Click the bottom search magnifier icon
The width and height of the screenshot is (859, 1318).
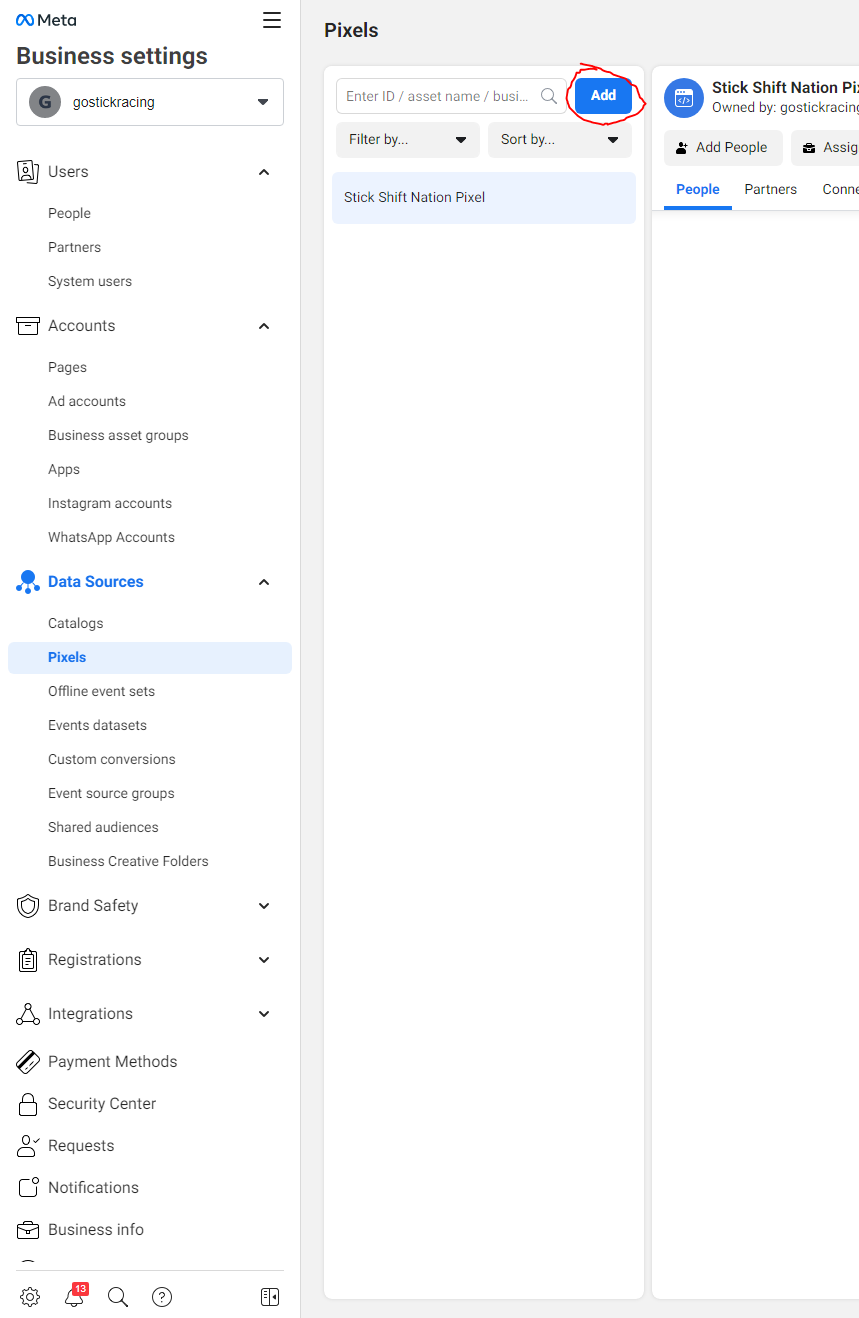pos(118,1297)
